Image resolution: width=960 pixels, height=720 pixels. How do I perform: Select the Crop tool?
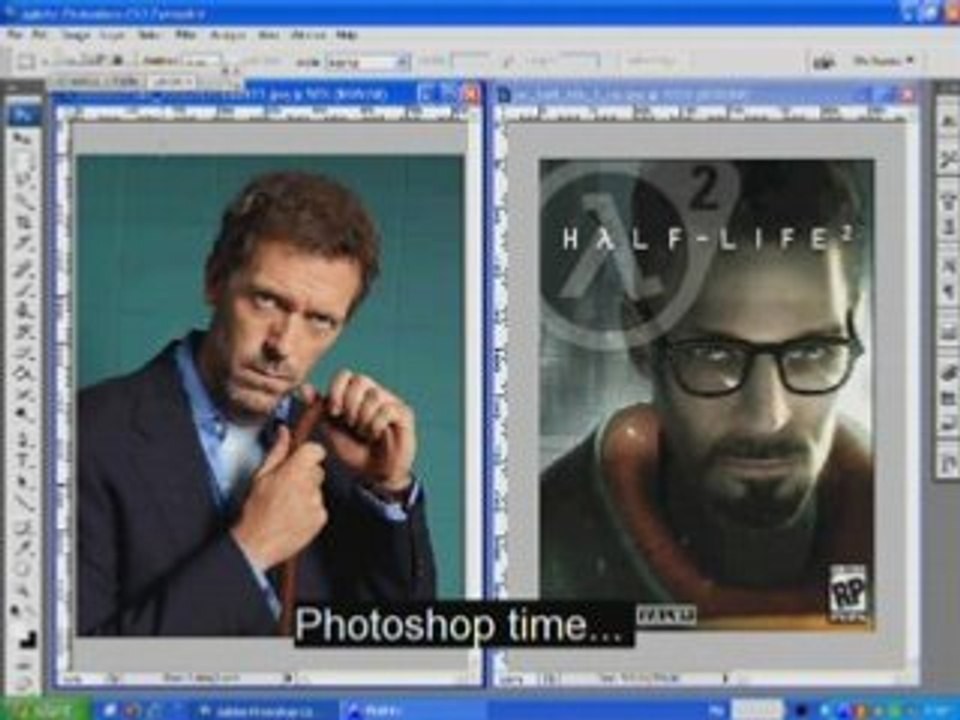[23, 221]
